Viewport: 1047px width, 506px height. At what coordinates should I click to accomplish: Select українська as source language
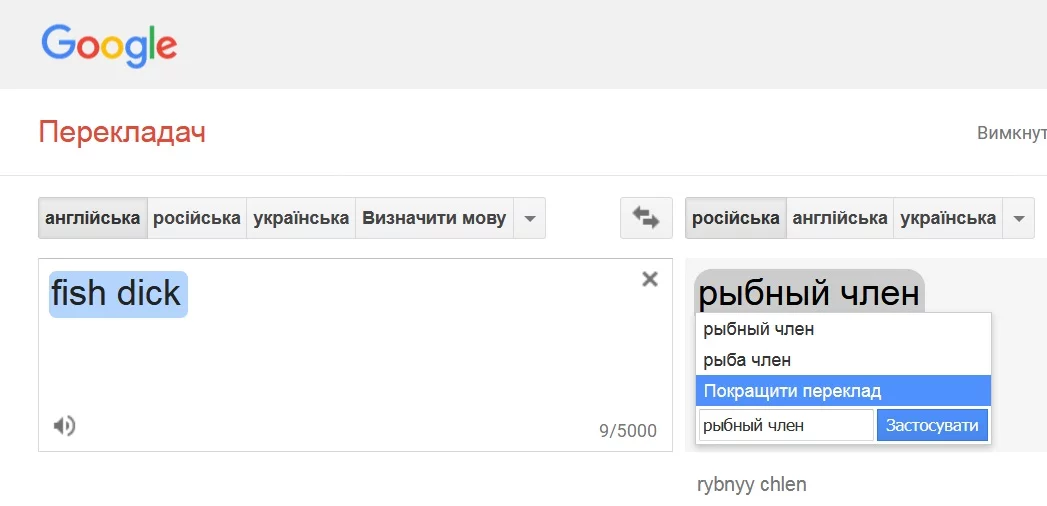(x=301, y=218)
